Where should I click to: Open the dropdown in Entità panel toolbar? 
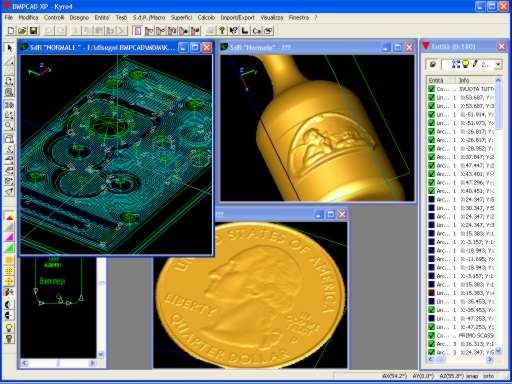point(498,64)
